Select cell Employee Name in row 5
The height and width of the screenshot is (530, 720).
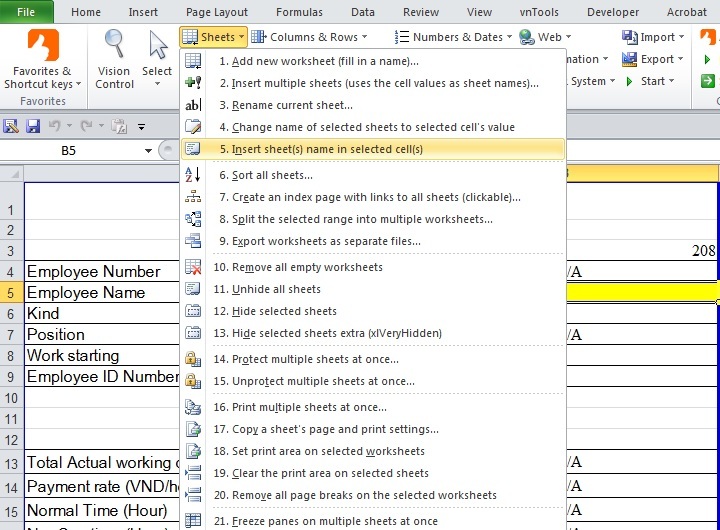(x=101, y=292)
